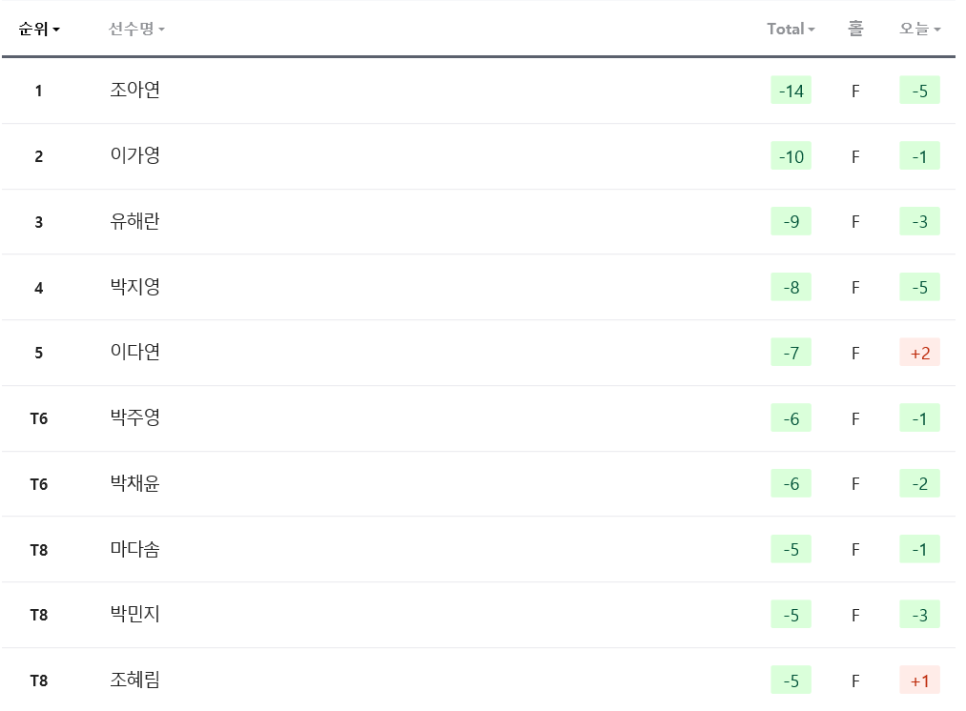Click player name 박채윤
The width and height of the screenshot is (966, 711).
[x=135, y=484]
